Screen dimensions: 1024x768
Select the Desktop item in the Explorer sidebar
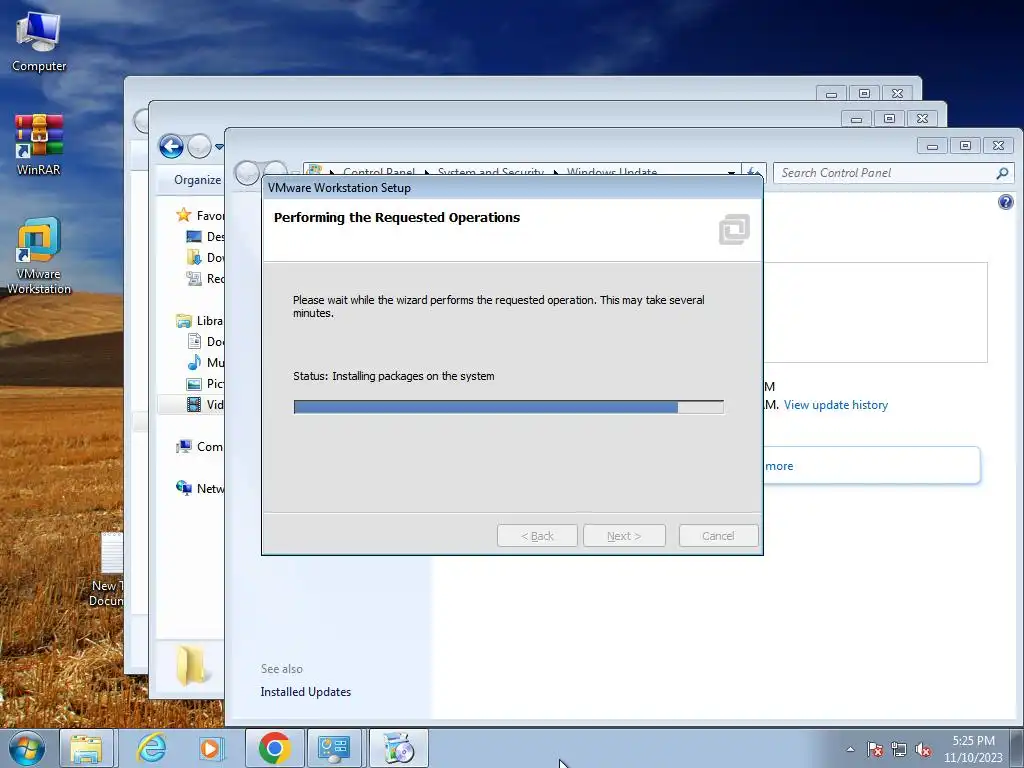point(205,236)
